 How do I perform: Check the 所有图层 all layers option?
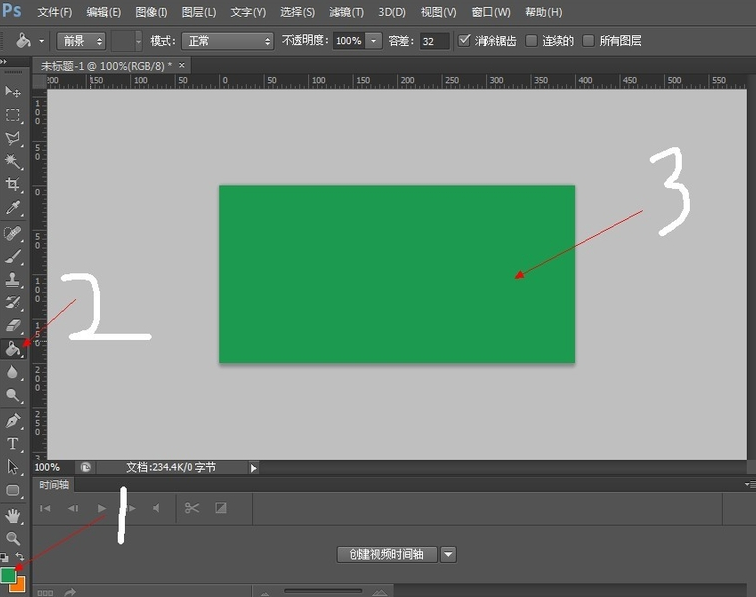588,41
